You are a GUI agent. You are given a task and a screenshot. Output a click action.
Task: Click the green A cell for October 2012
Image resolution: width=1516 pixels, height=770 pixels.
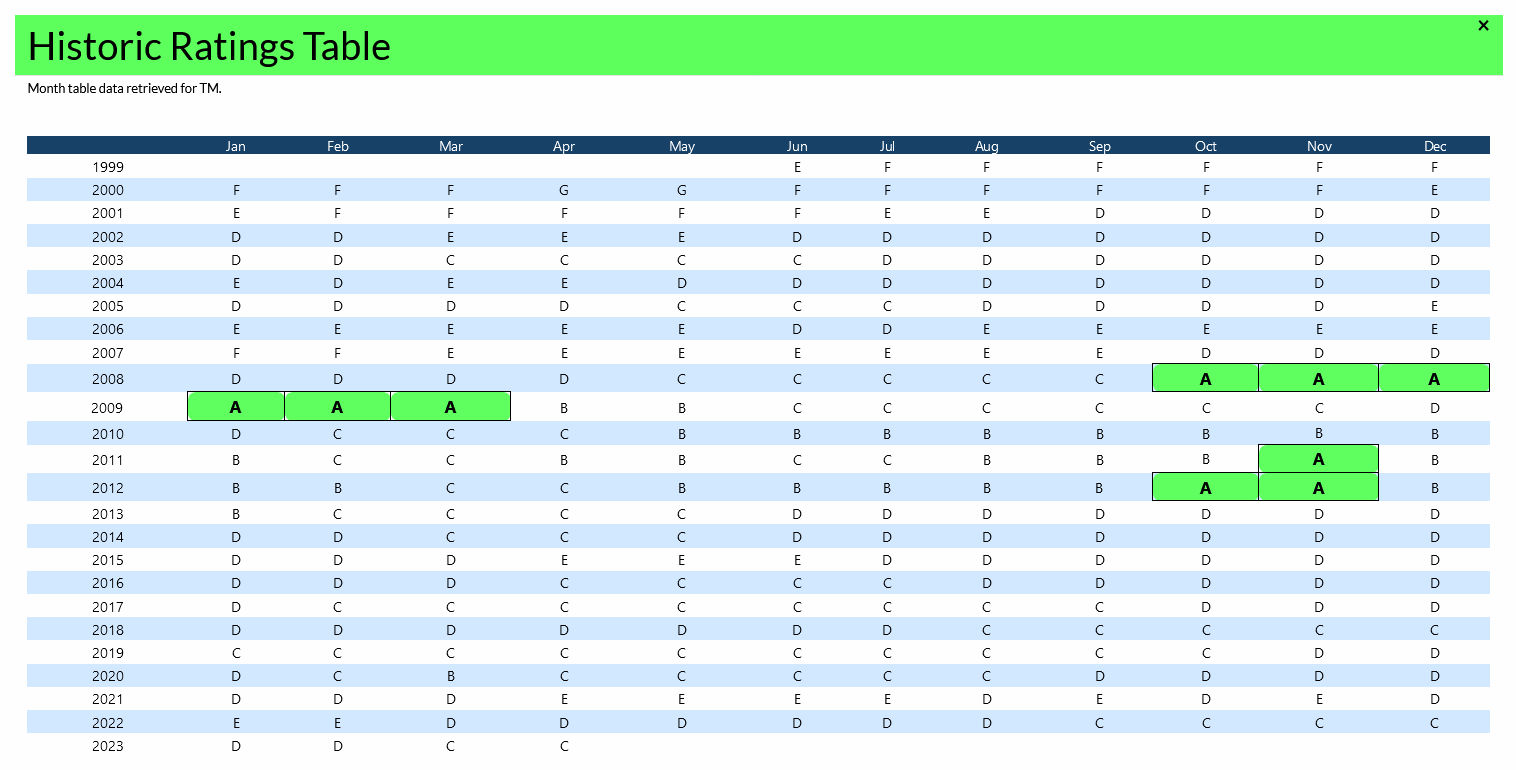[1205, 488]
